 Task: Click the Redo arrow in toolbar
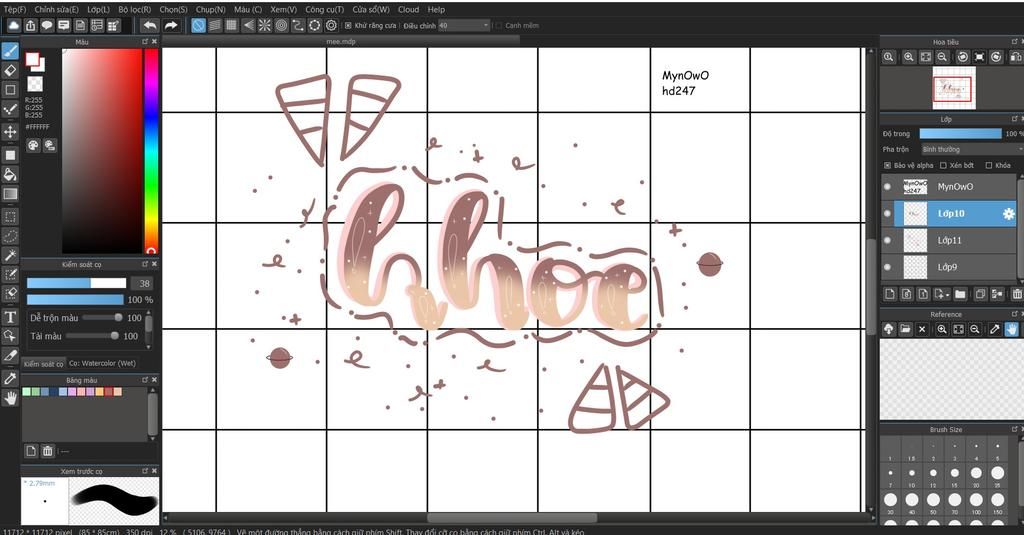170,25
